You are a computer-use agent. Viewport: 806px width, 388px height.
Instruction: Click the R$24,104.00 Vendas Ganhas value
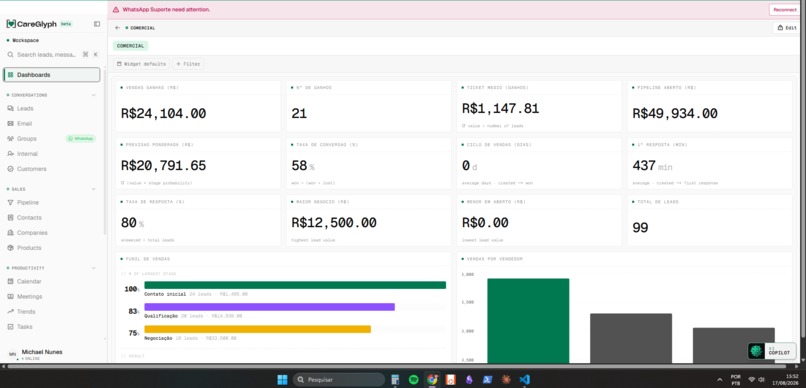click(x=163, y=114)
